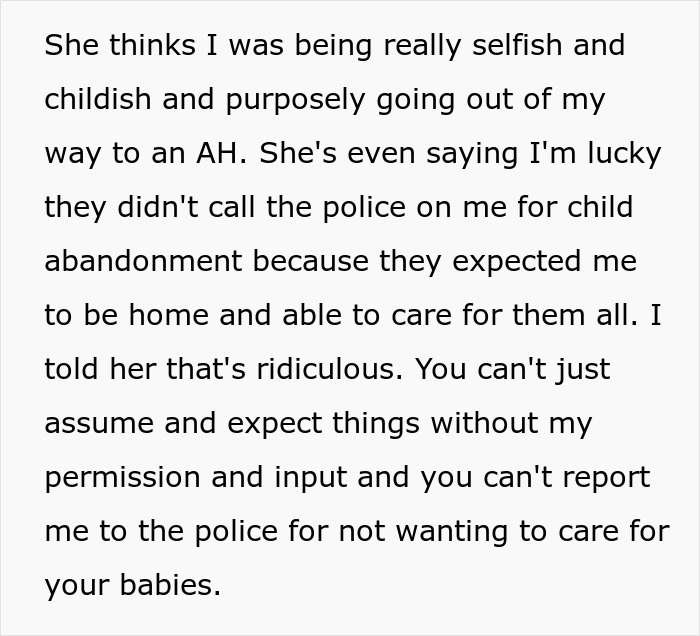This screenshot has width=700, height=636.
Task: Click the word 'child' in fourth line
Action: tap(600, 207)
